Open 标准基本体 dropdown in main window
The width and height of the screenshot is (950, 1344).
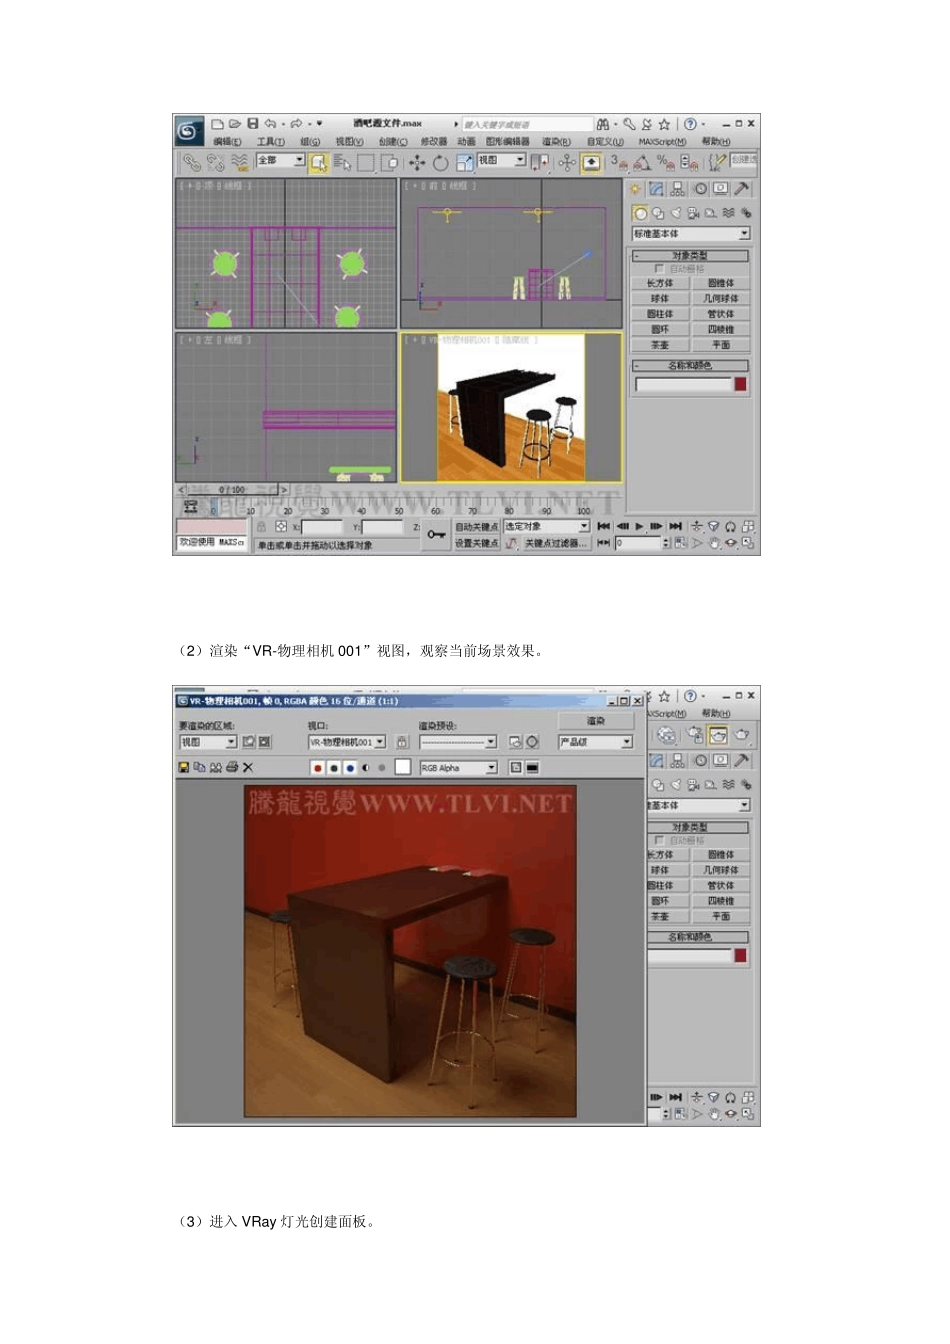tap(690, 233)
